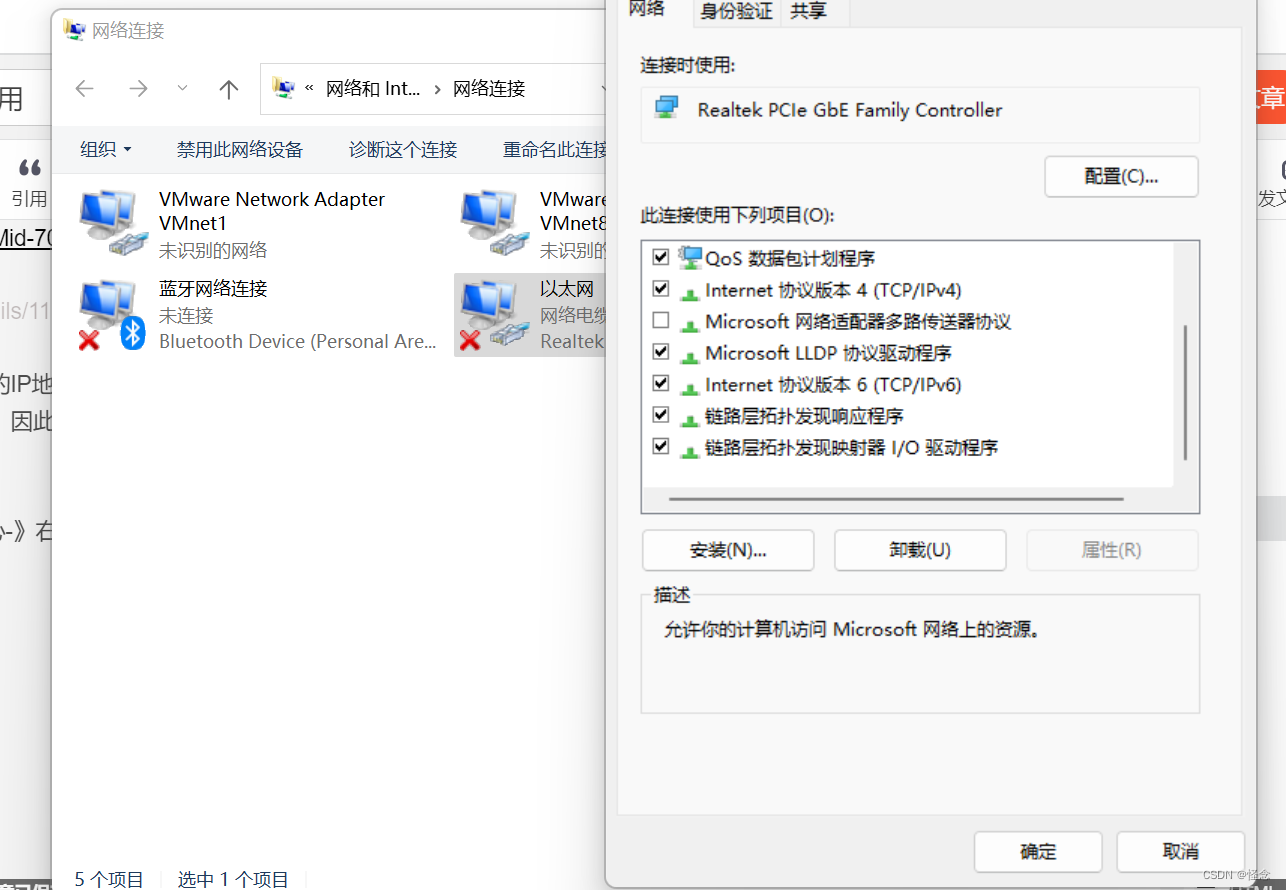Click the 安装(N)... button
Screen dimensions: 1286x890
728,550
